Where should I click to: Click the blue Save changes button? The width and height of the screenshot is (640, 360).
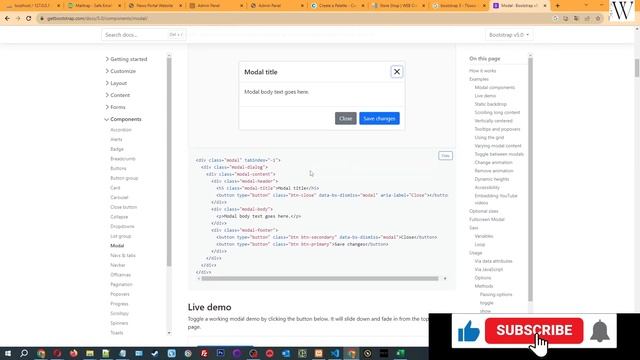[379, 118]
